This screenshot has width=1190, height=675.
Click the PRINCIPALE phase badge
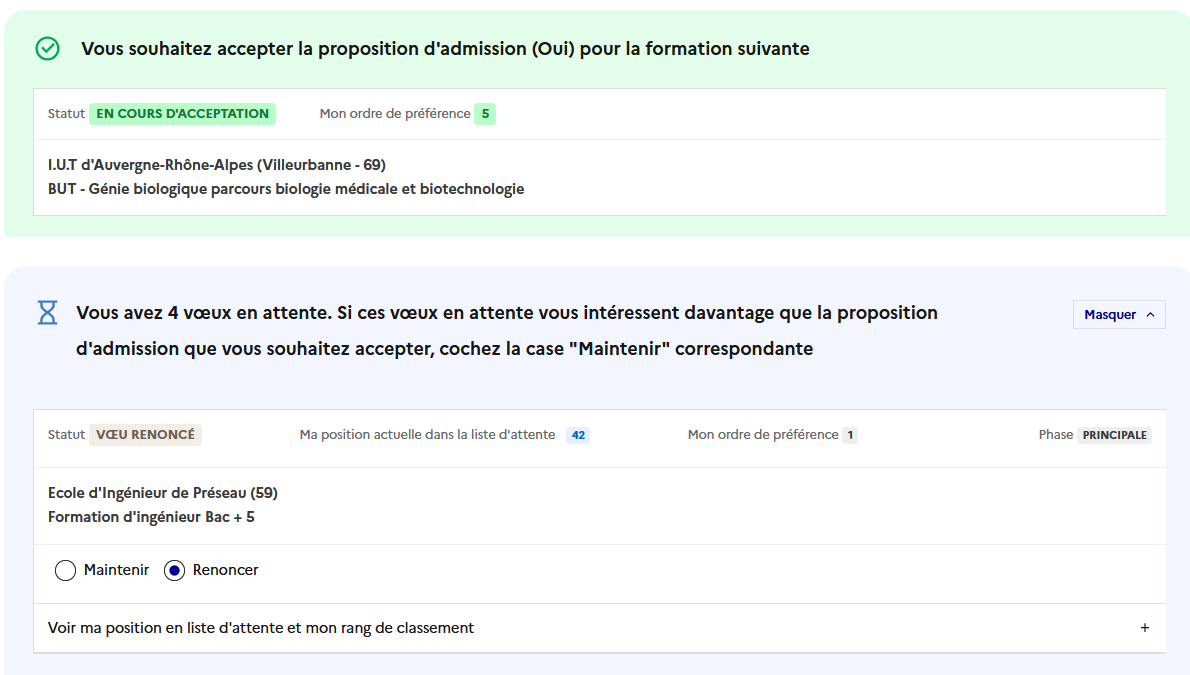point(1114,435)
